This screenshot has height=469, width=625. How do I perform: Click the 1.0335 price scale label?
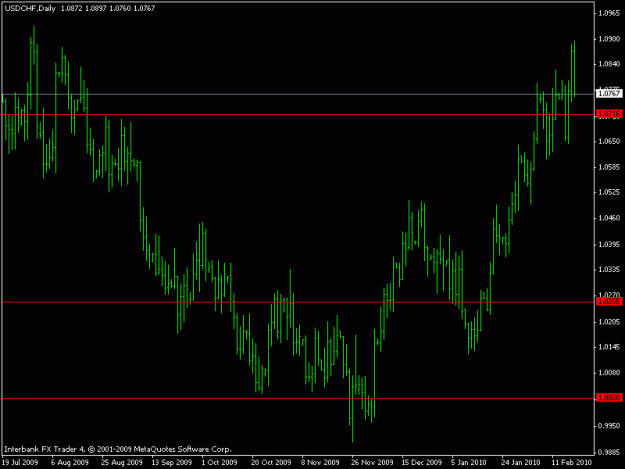[609, 270]
